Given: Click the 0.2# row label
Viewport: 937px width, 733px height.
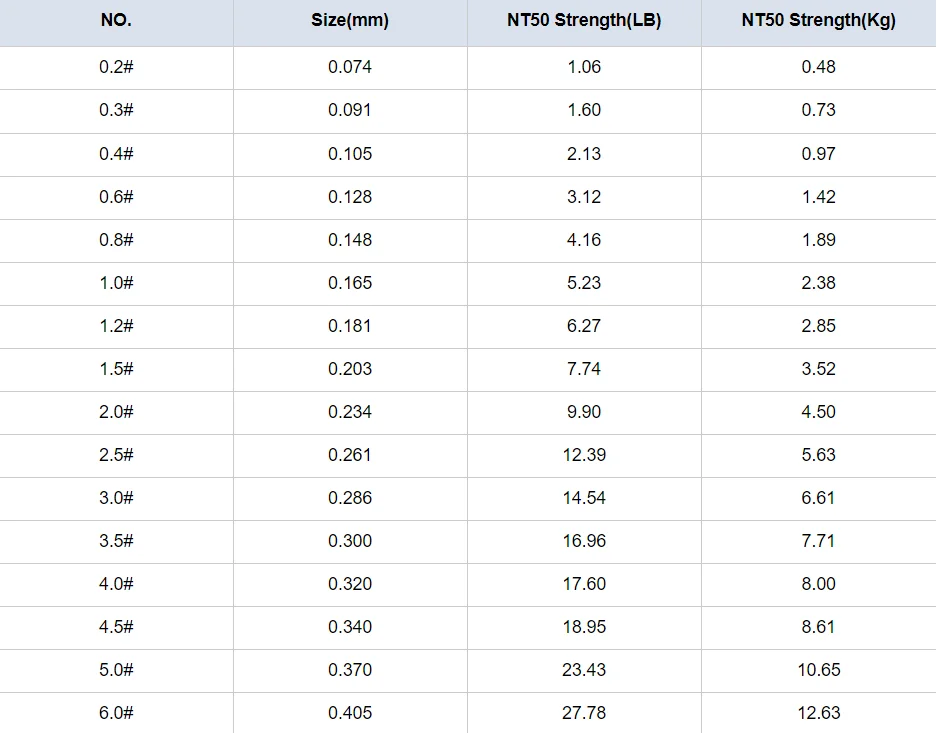Looking at the screenshot, I should click(116, 67).
